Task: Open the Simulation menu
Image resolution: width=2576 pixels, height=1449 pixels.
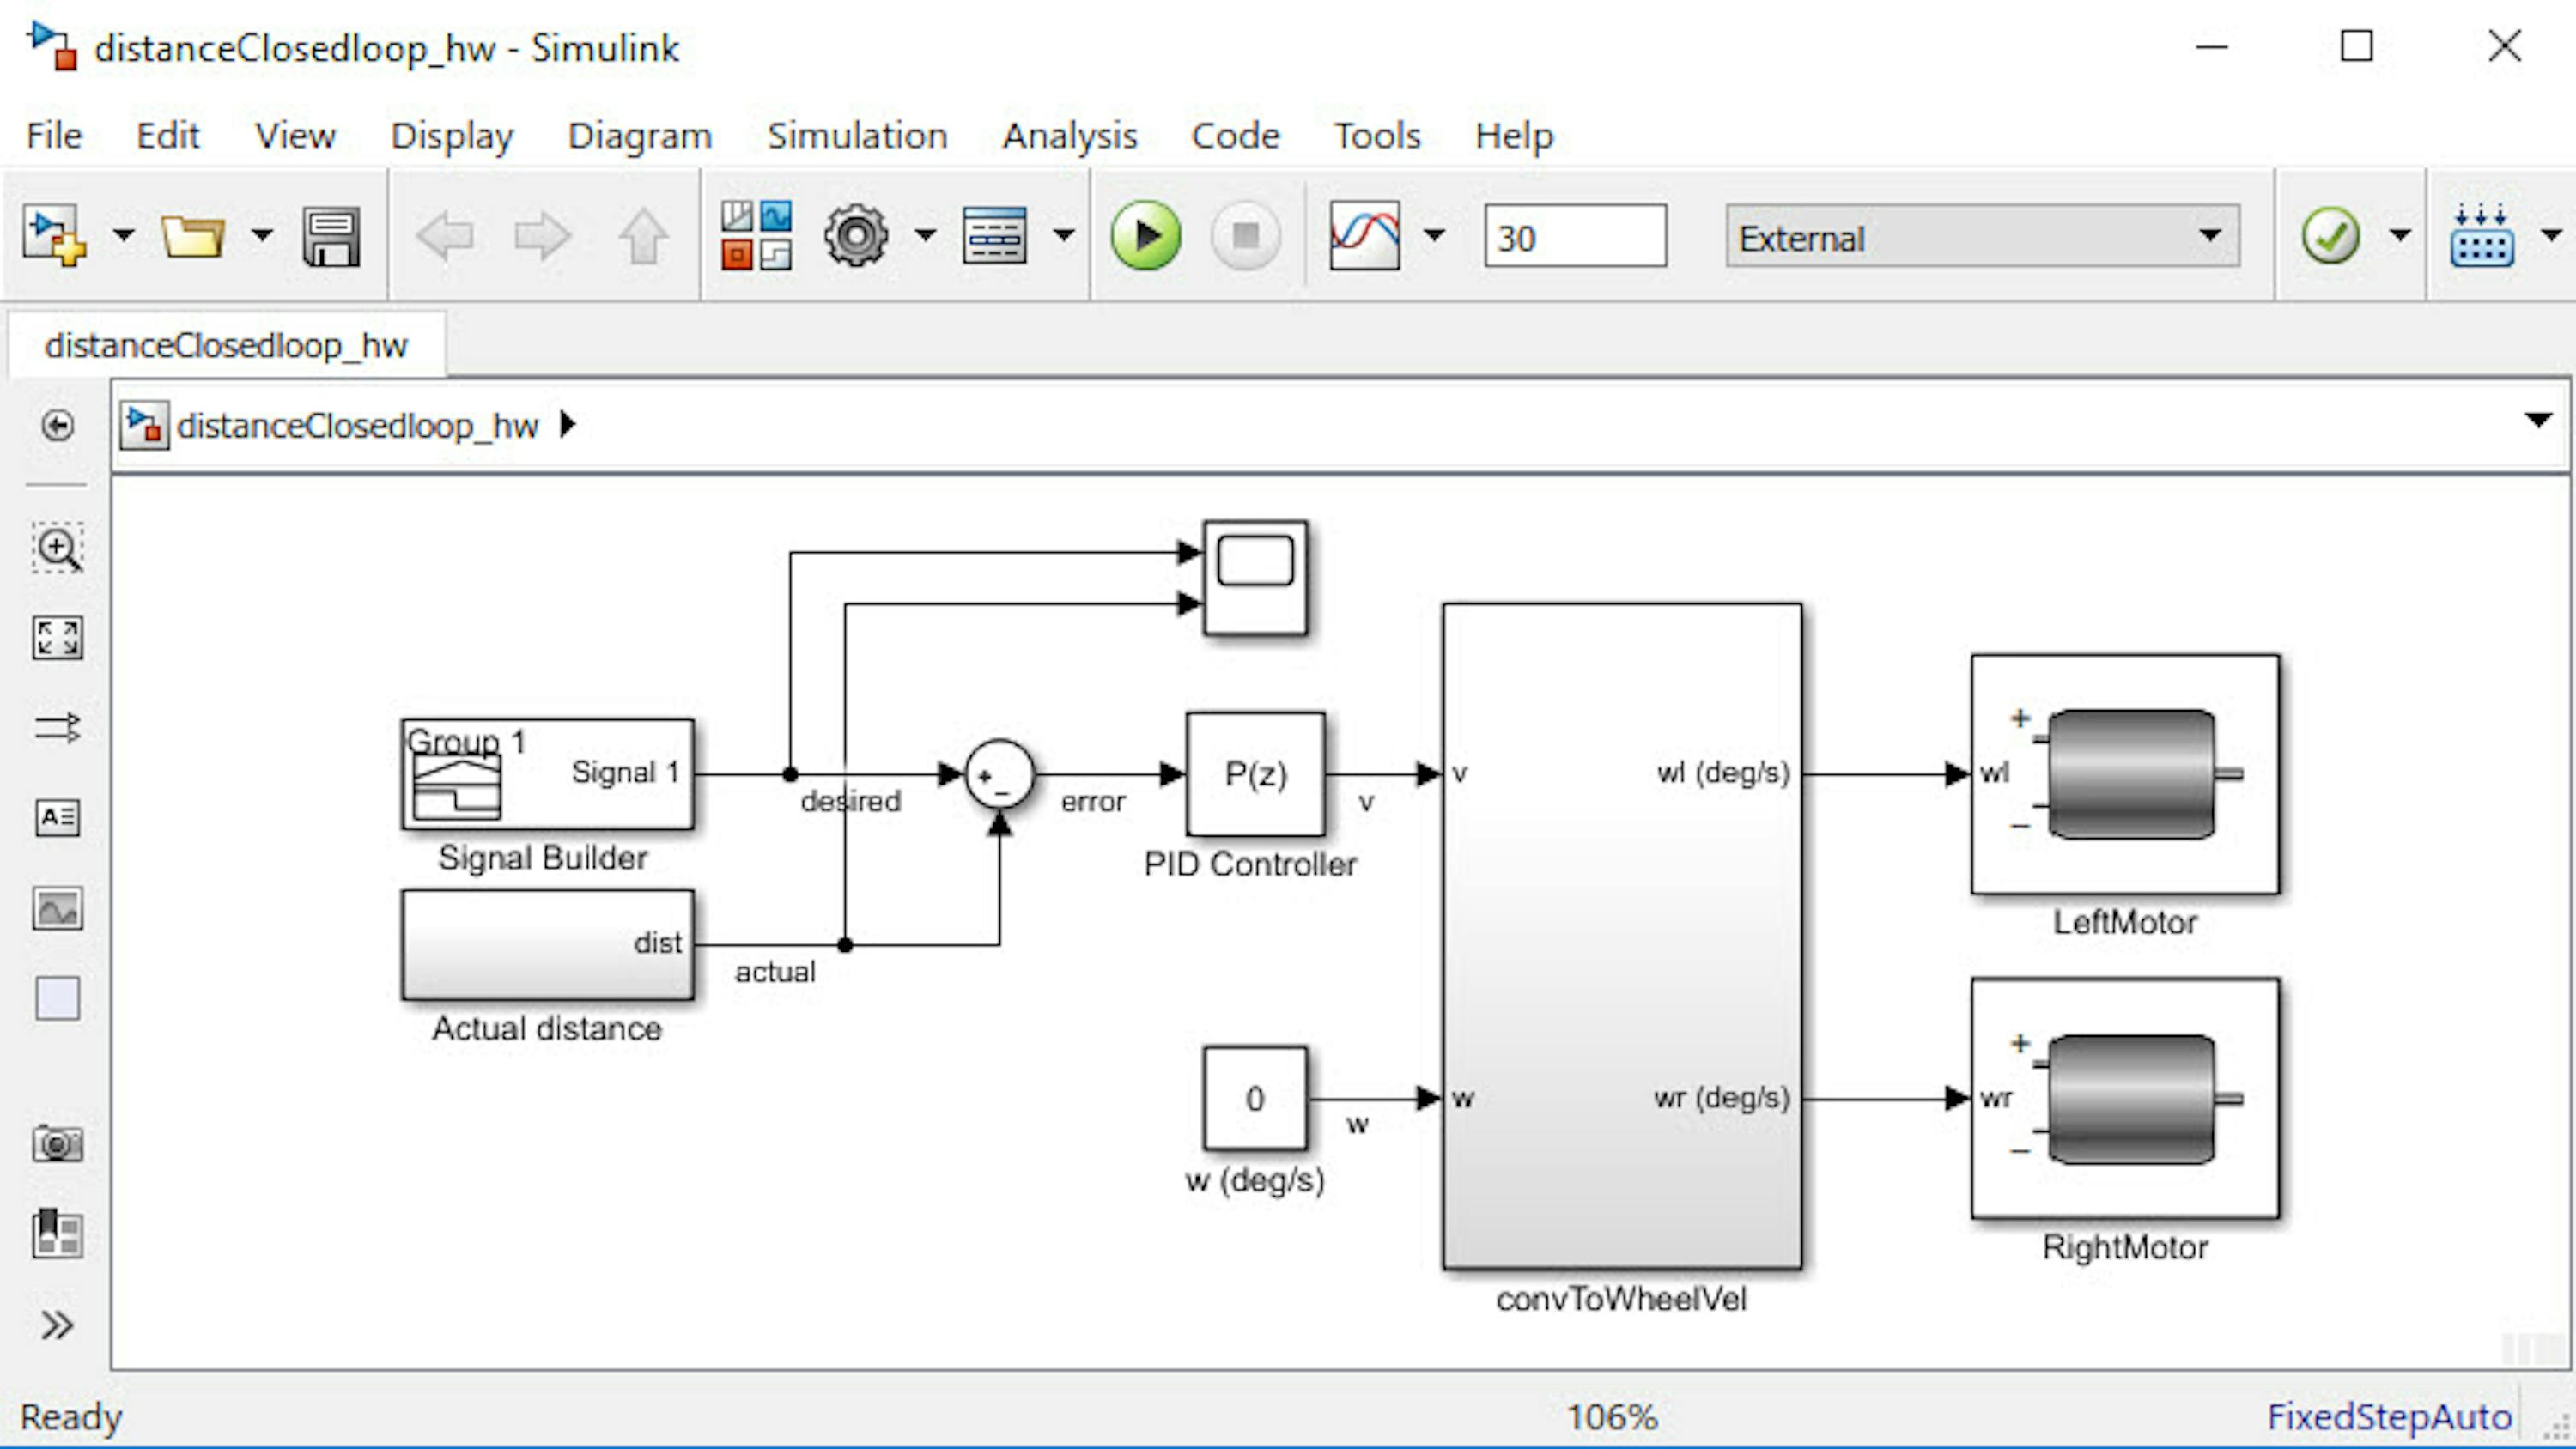Action: click(857, 135)
